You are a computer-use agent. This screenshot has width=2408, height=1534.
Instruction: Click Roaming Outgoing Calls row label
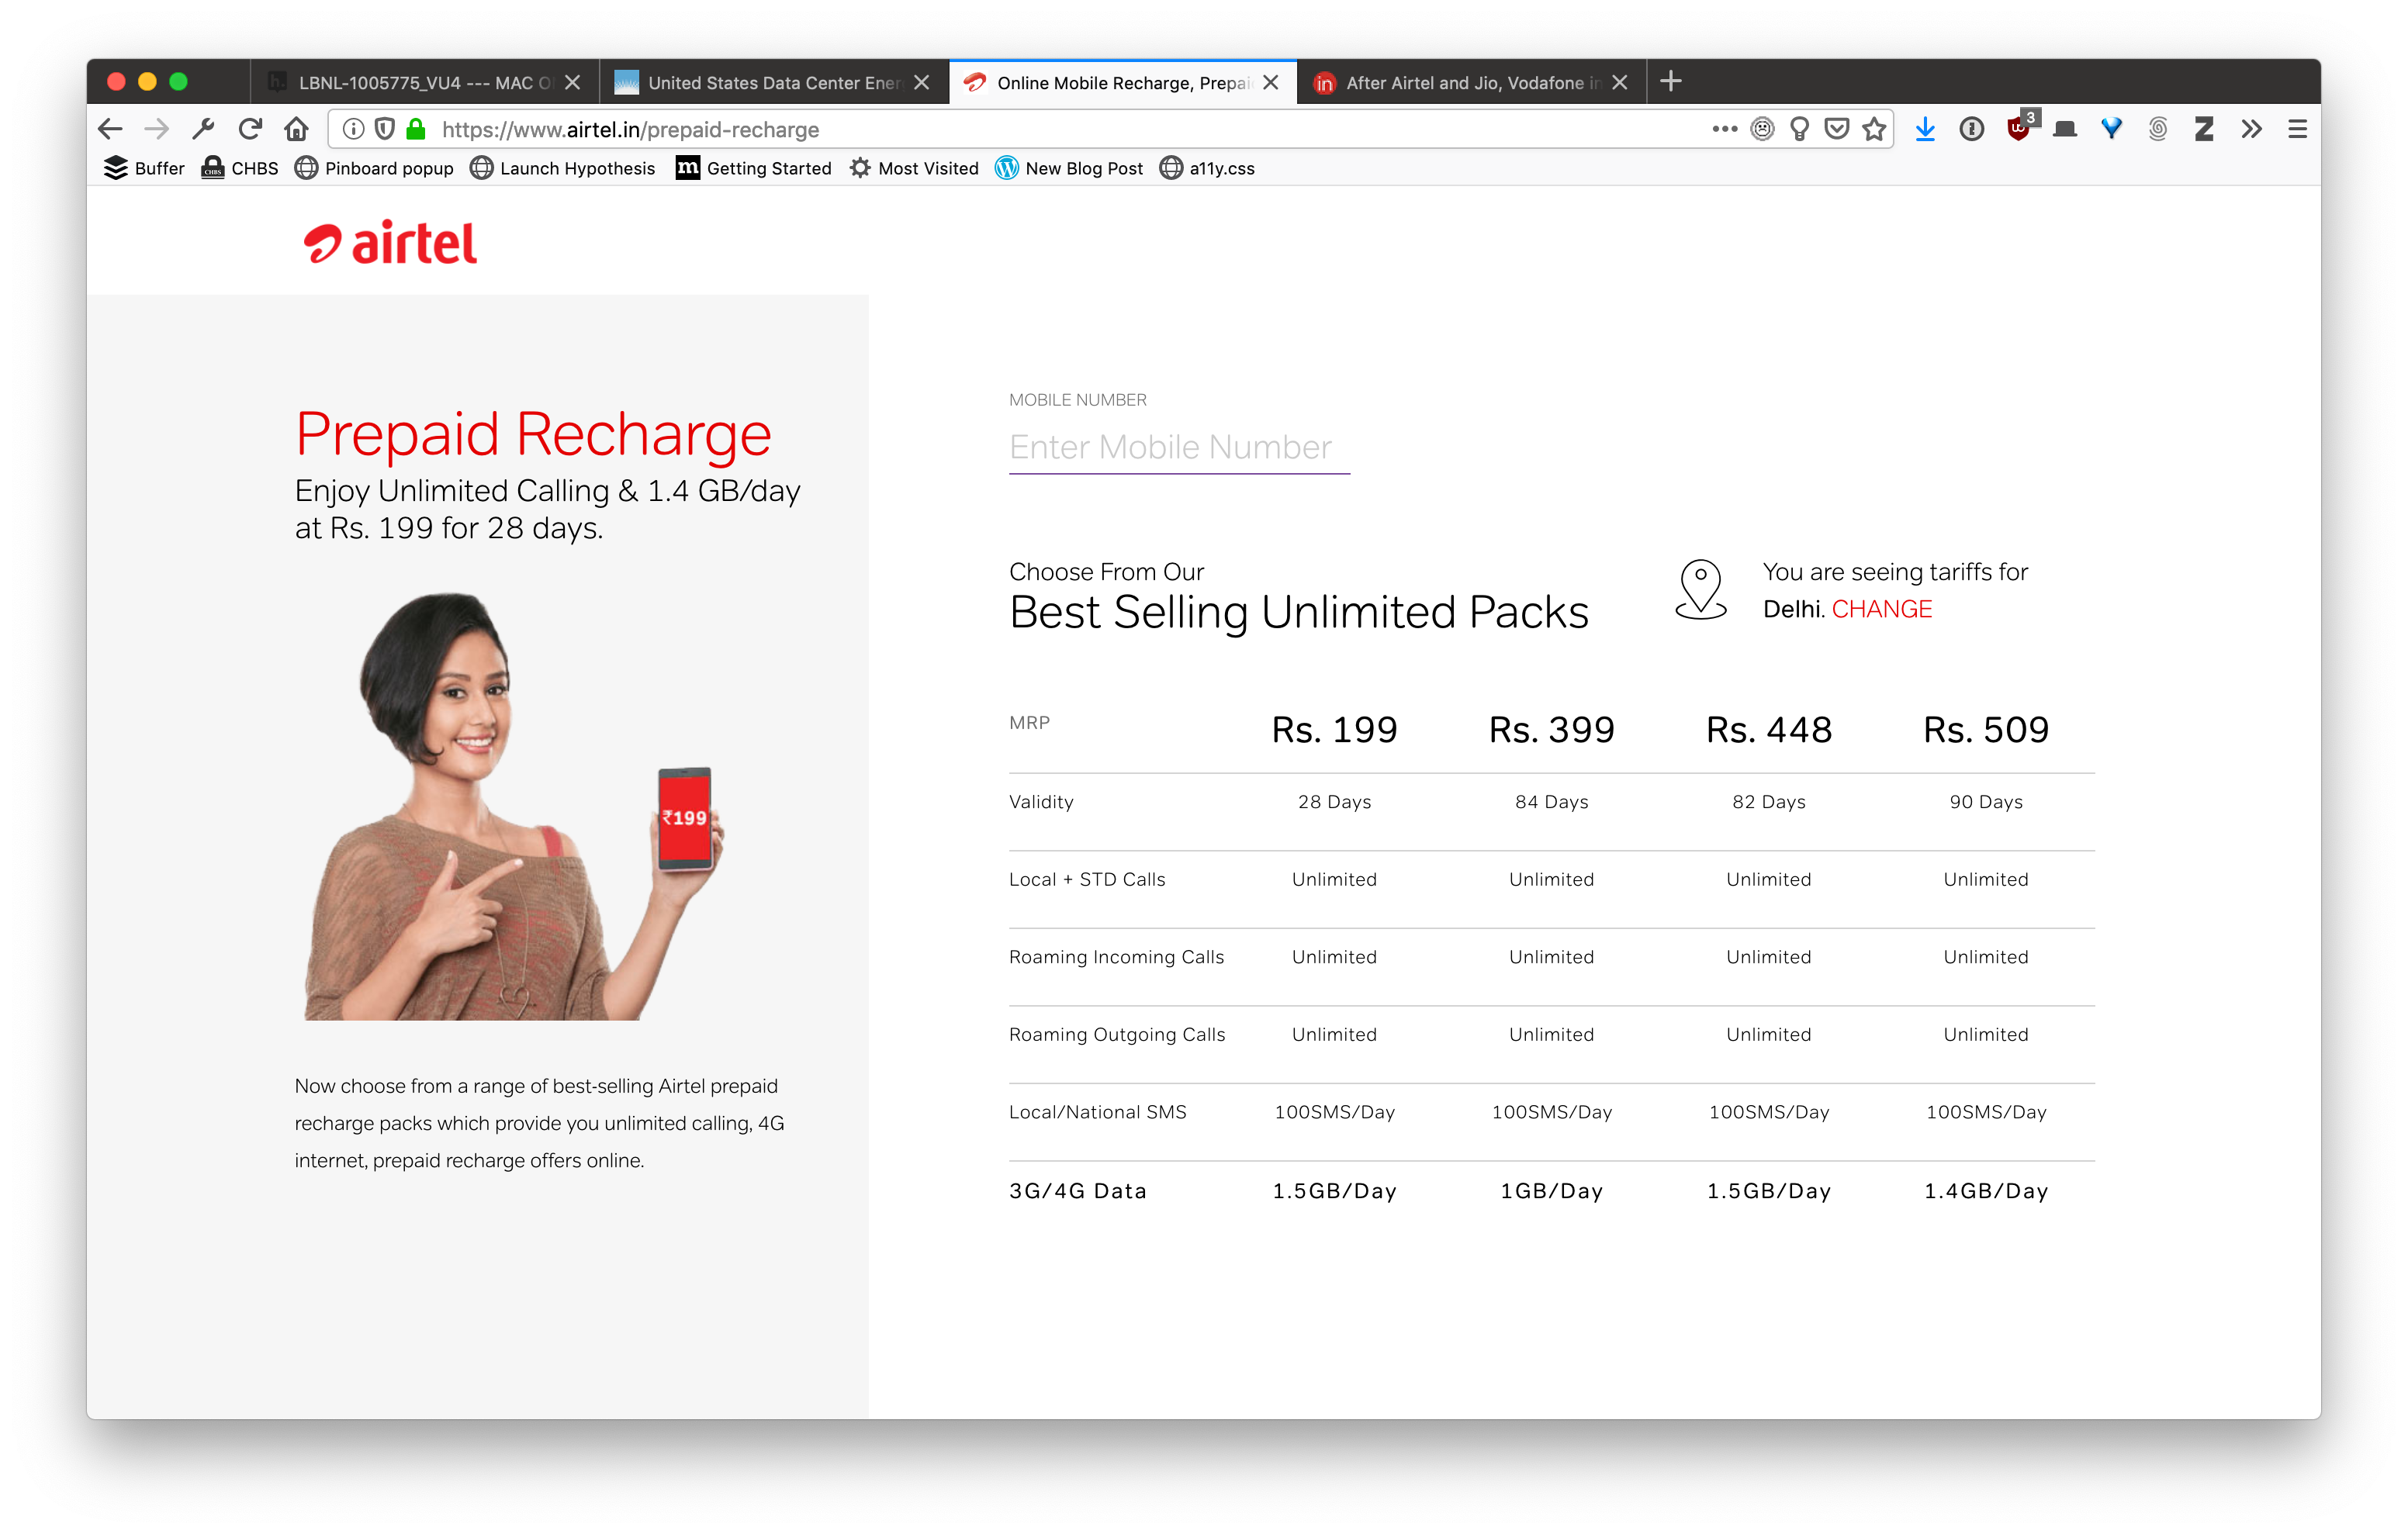click(1117, 1035)
